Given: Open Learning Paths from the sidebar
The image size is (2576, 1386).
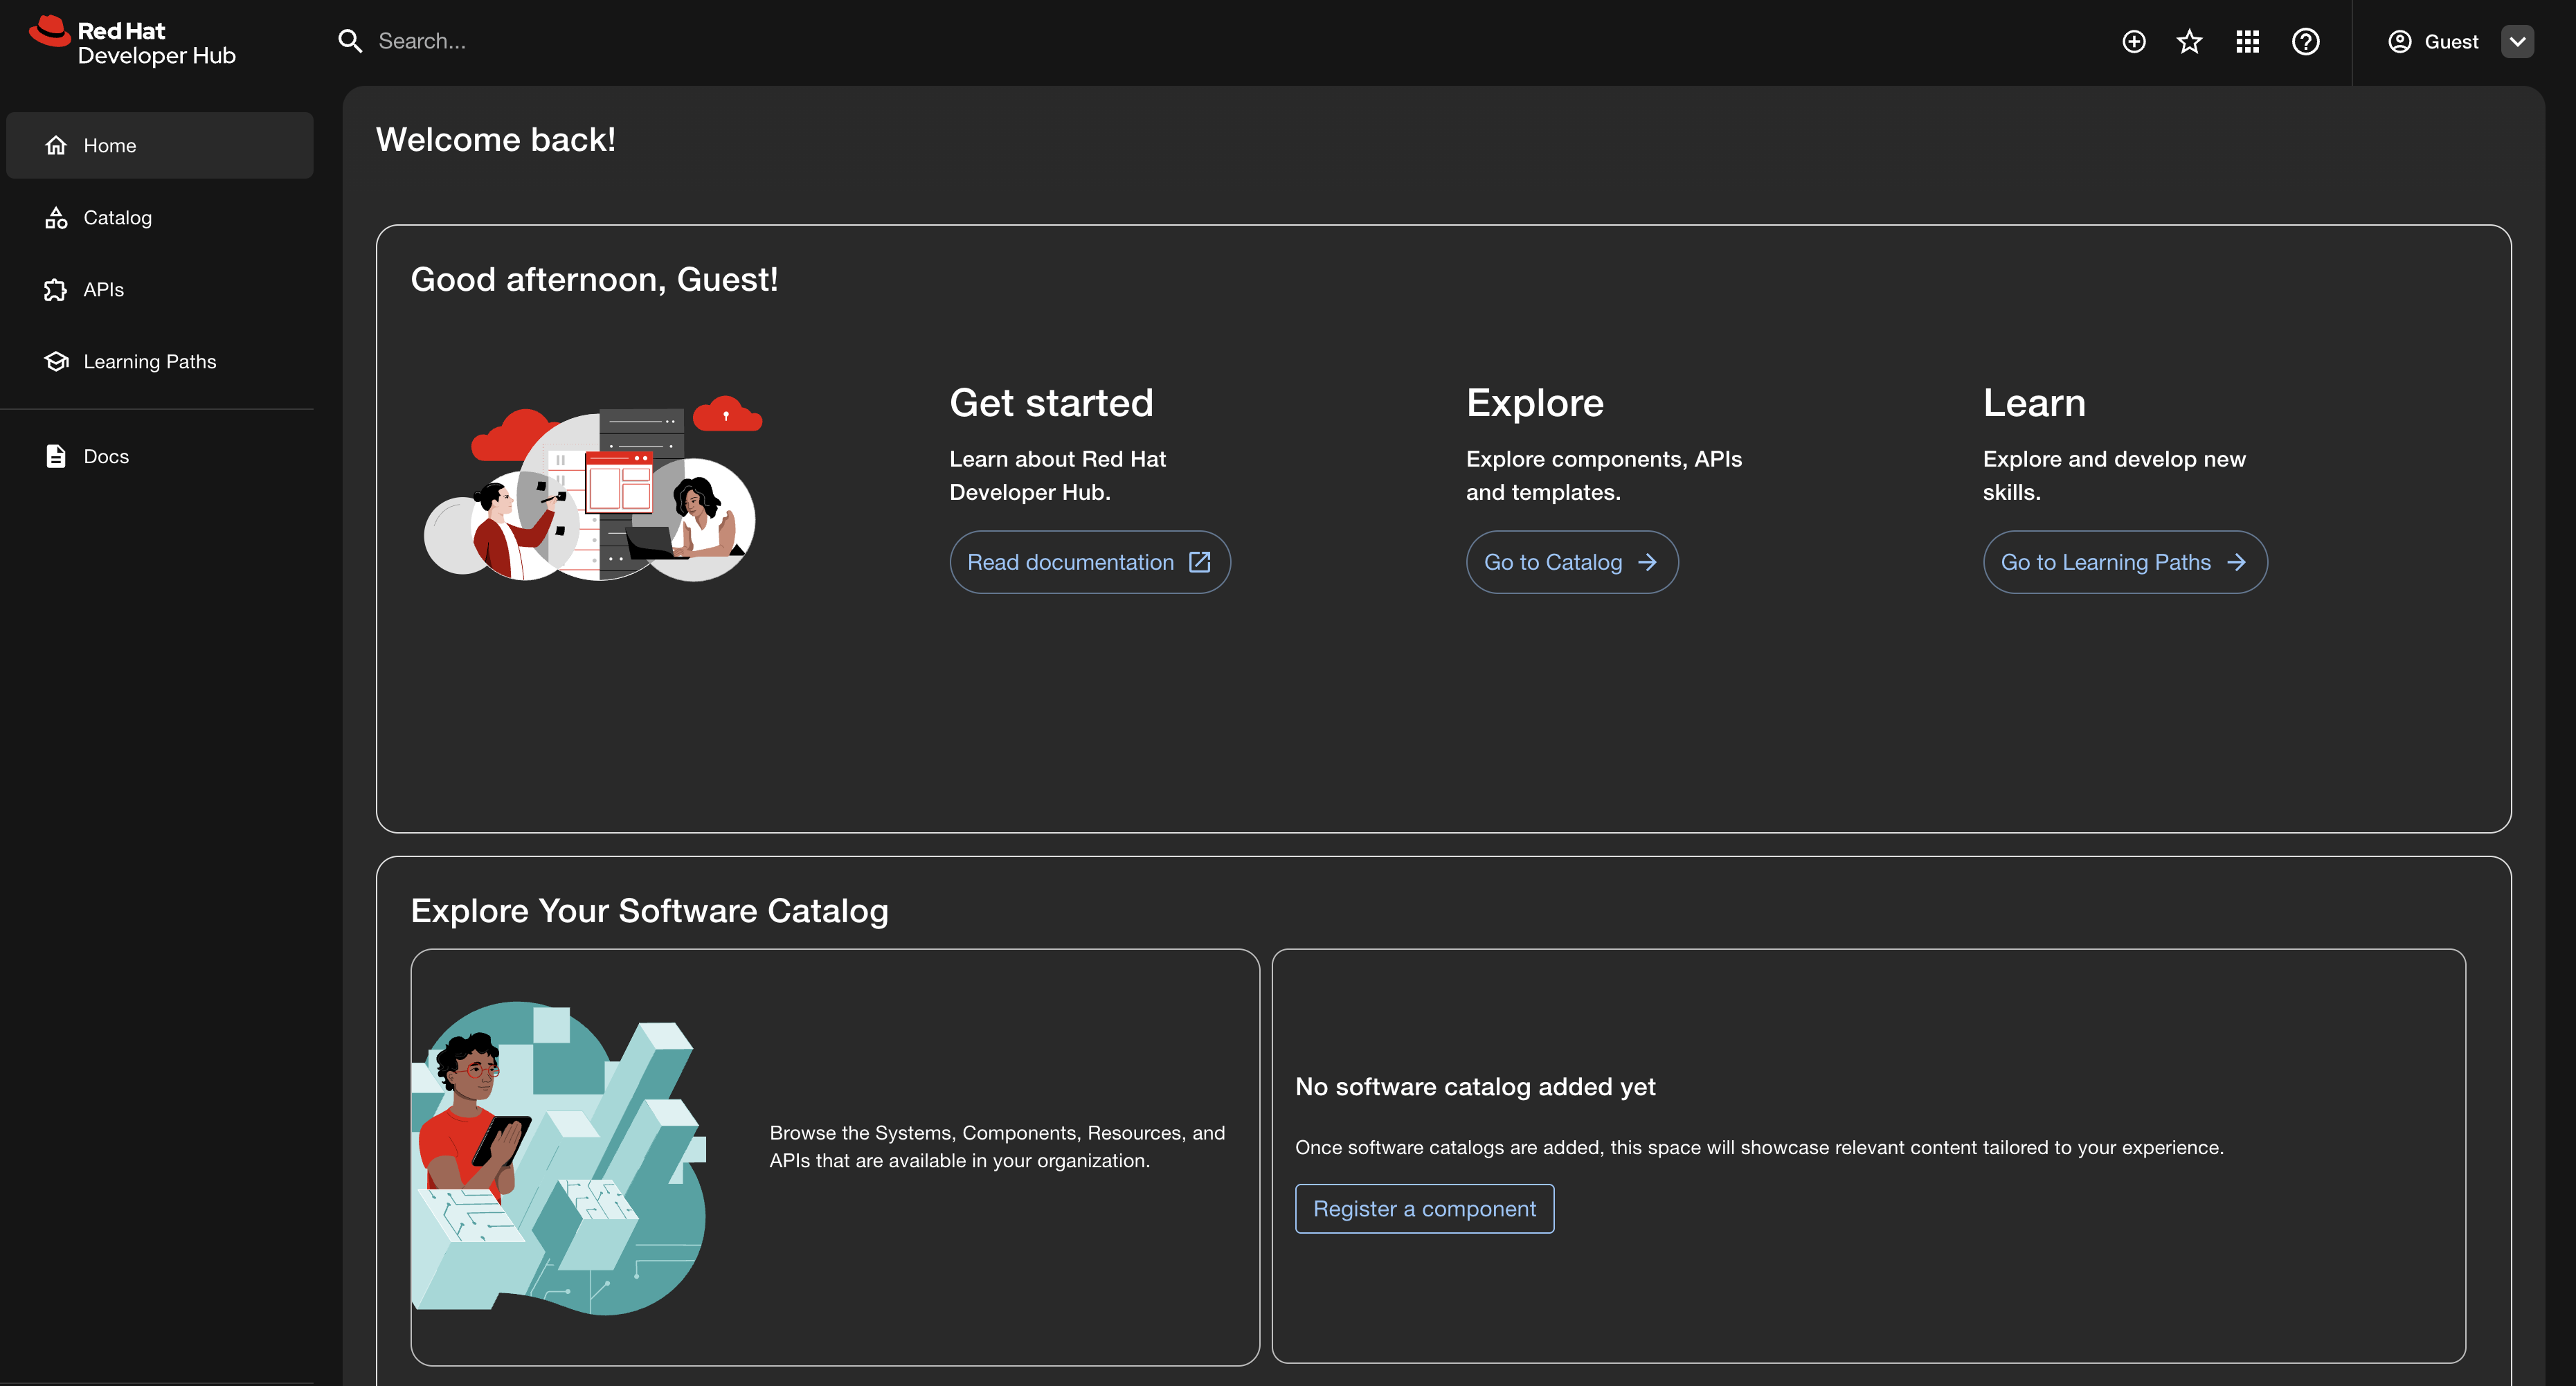Looking at the screenshot, I should 160,361.
